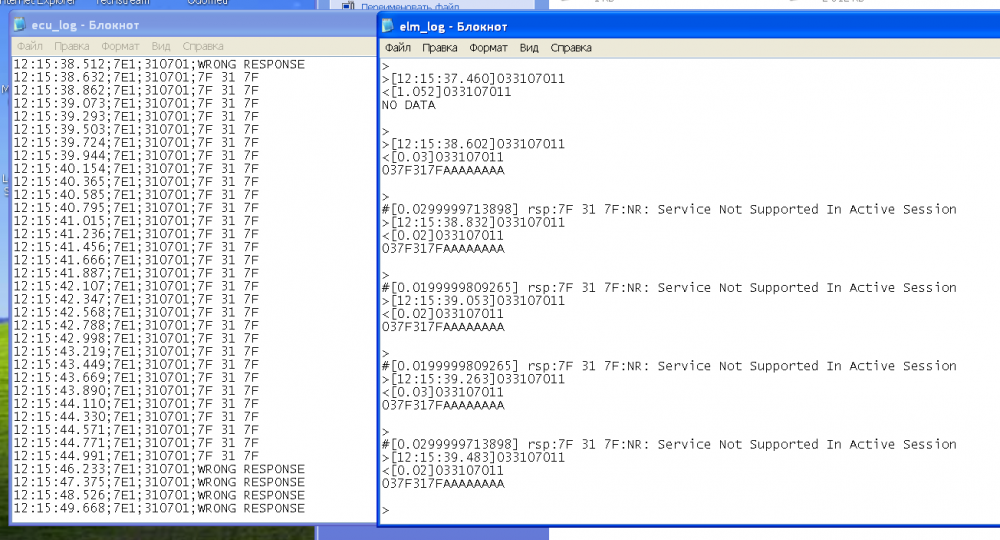Click the >[12:15:38.832]033107011 line
Image resolution: width=1000 pixels, height=540 pixels.
(473, 222)
